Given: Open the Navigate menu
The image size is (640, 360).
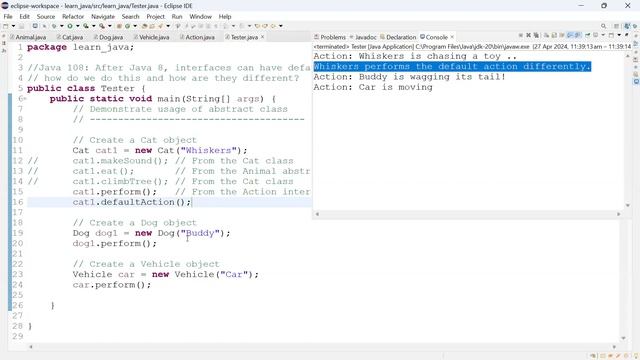Looking at the screenshot, I should [103, 16].
